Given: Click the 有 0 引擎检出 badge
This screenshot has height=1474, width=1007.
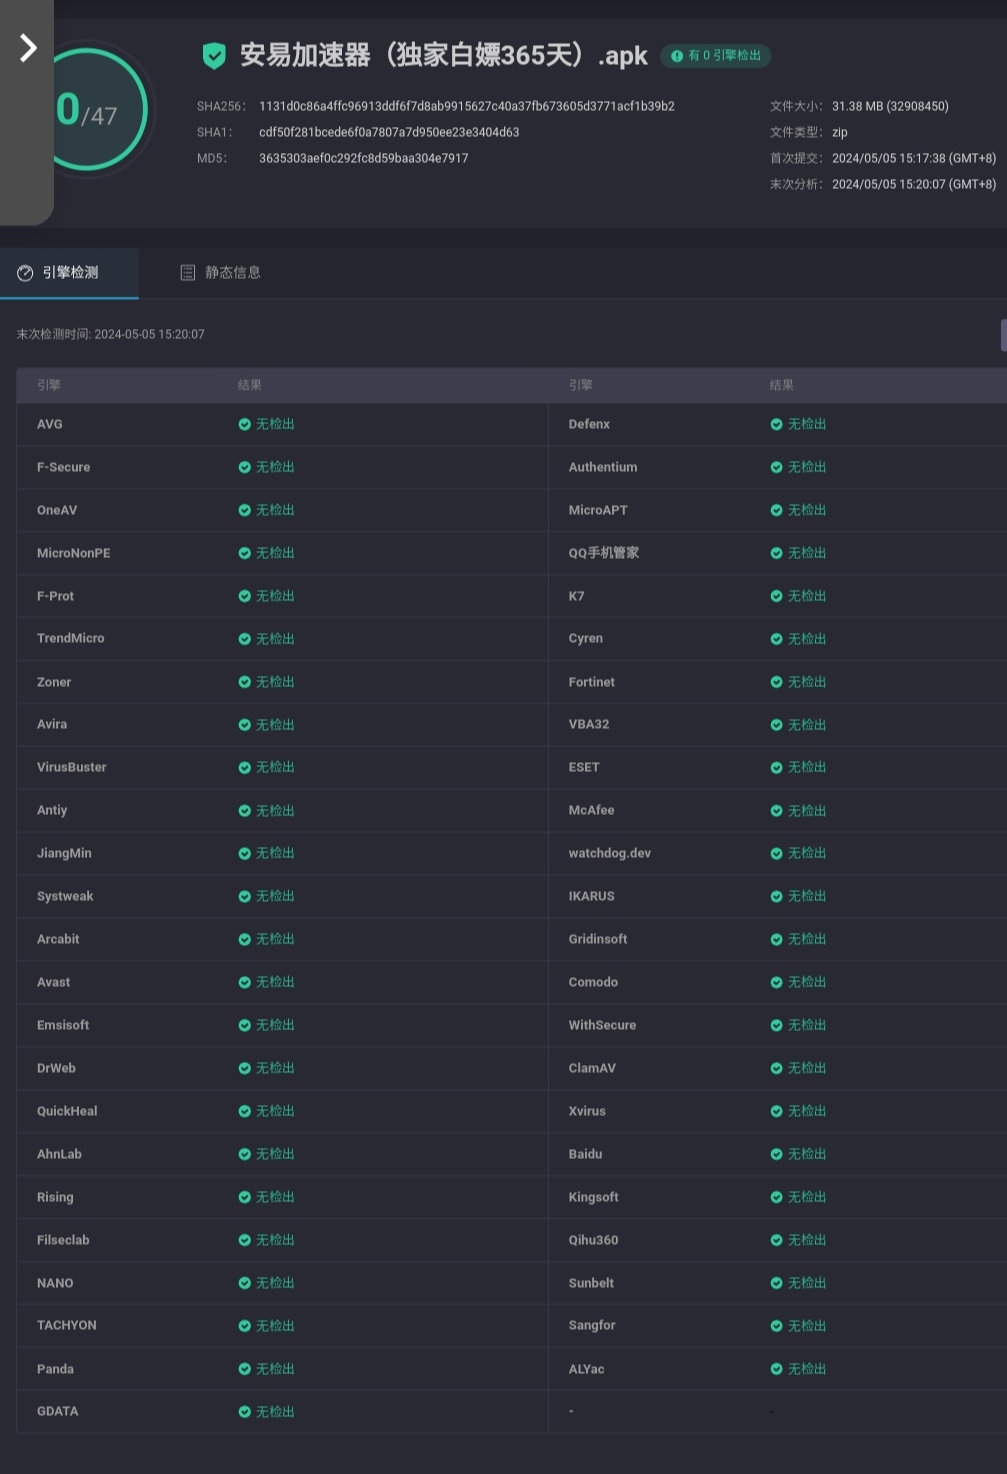Looking at the screenshot, I should [715, 56].
